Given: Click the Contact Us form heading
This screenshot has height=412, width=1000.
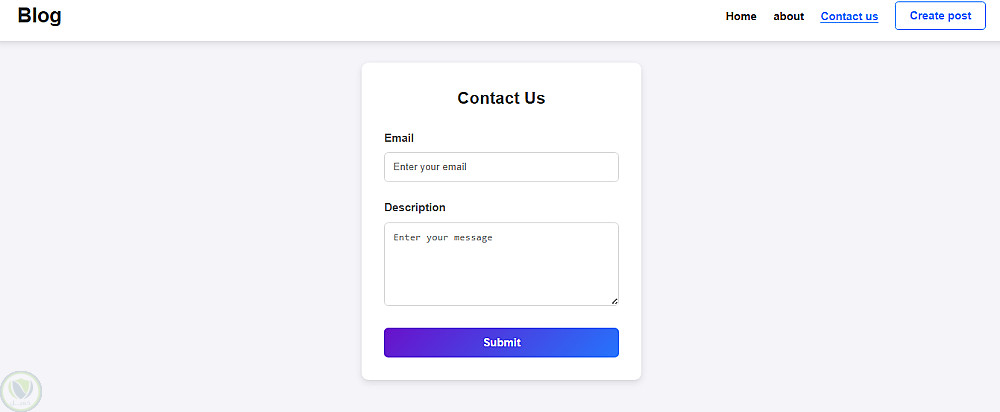Looking at the screenshot, I should (x=501, y=98).
